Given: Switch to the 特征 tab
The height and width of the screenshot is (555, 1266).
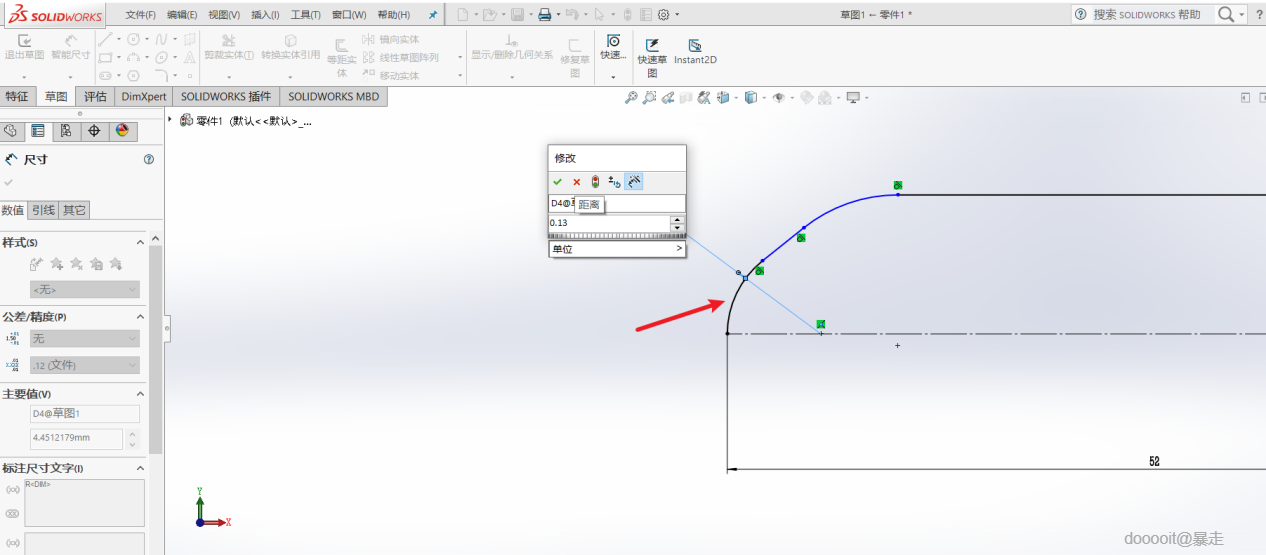Looking at the screenshot, I should 17,96.
